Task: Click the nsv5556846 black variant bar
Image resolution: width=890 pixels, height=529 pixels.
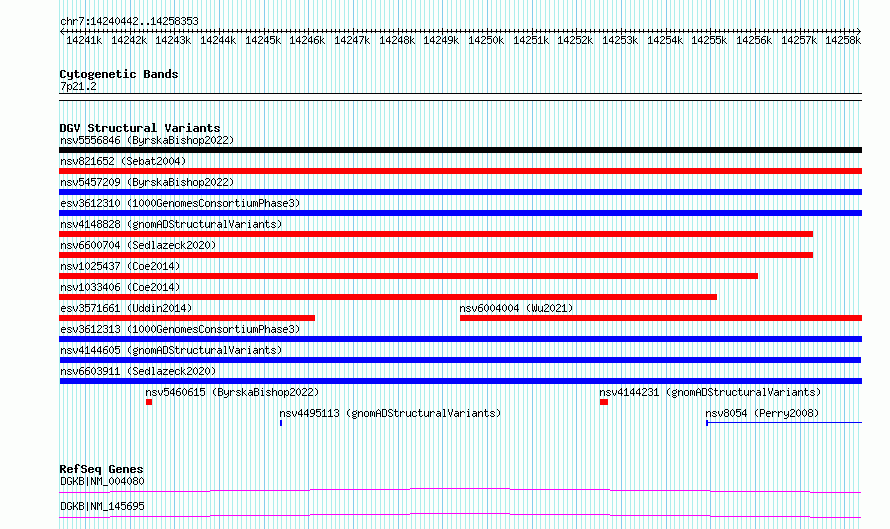Action: (460, 150)
